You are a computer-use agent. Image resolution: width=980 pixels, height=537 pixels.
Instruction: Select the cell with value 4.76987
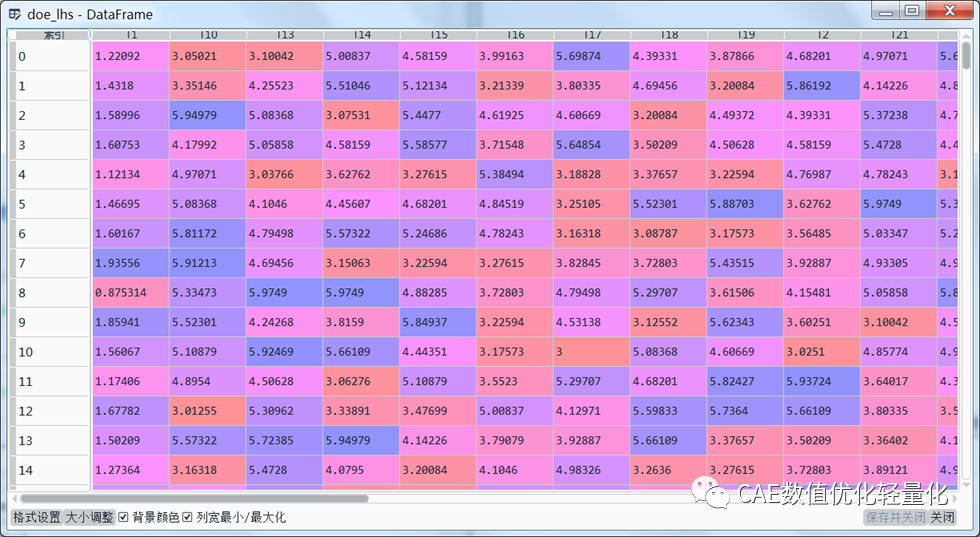click(x=822, y=174)
